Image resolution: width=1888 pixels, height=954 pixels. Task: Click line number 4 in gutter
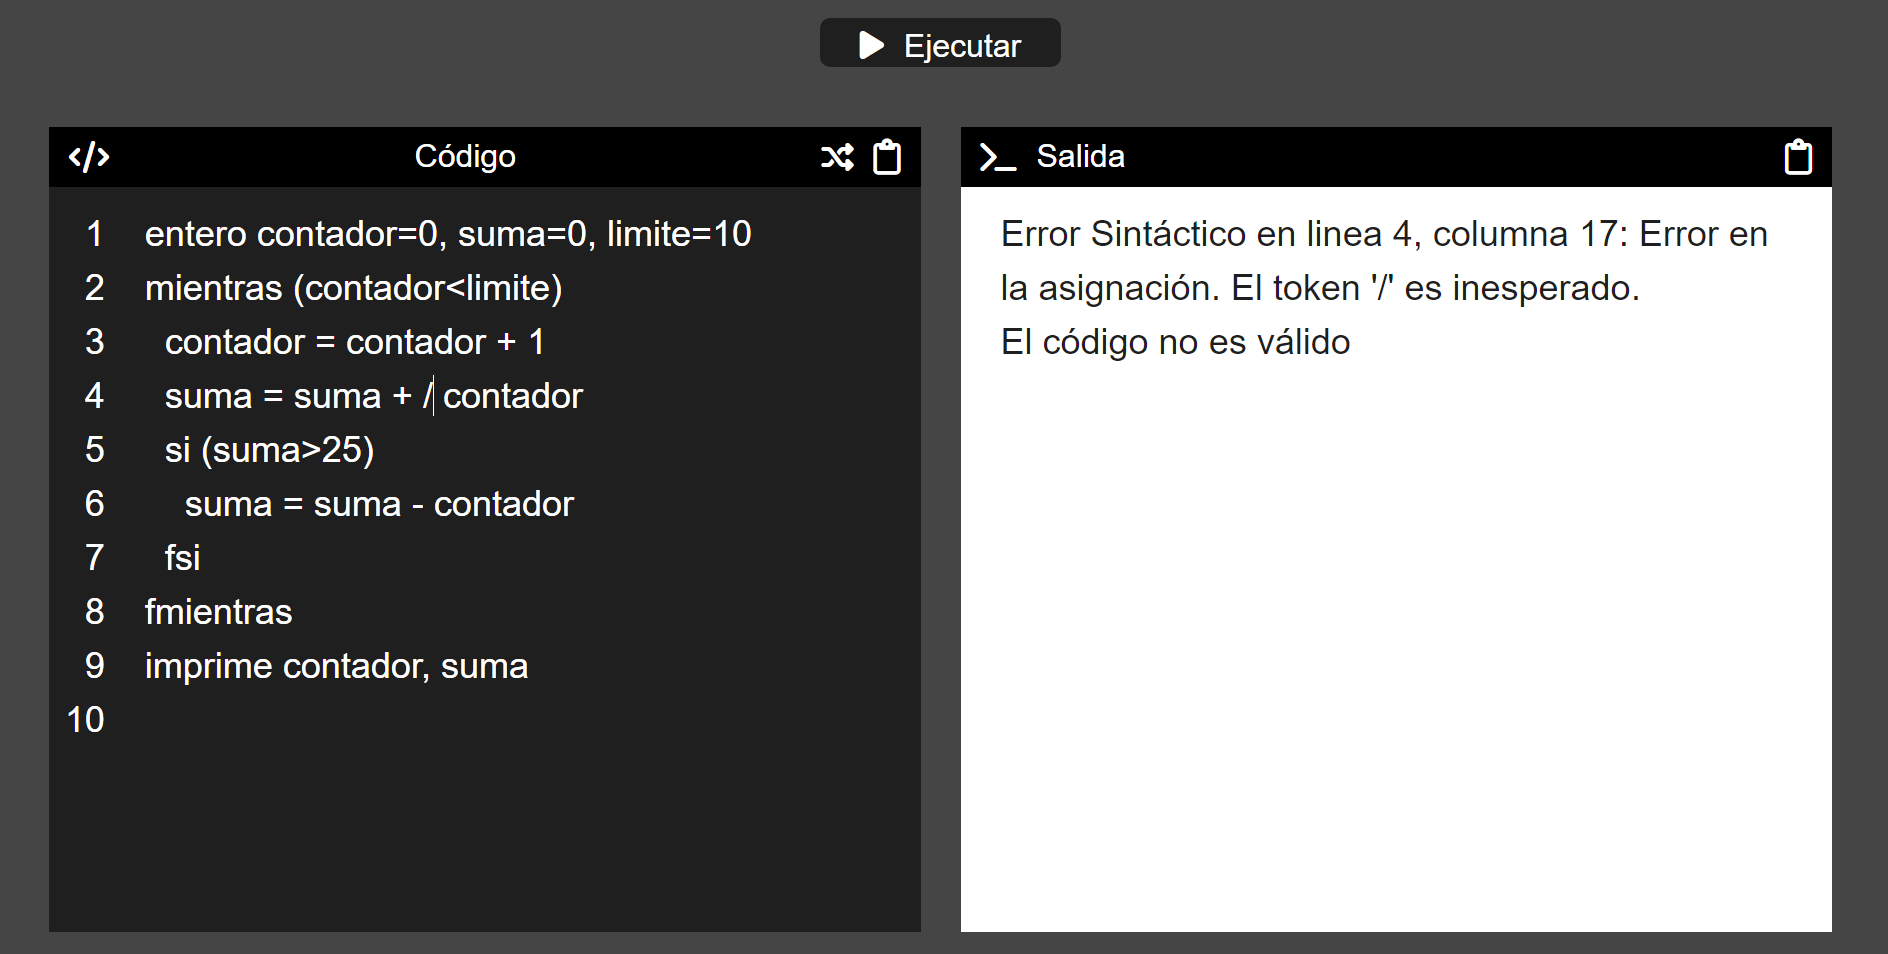pyautogui.click(x=95, y=396)
